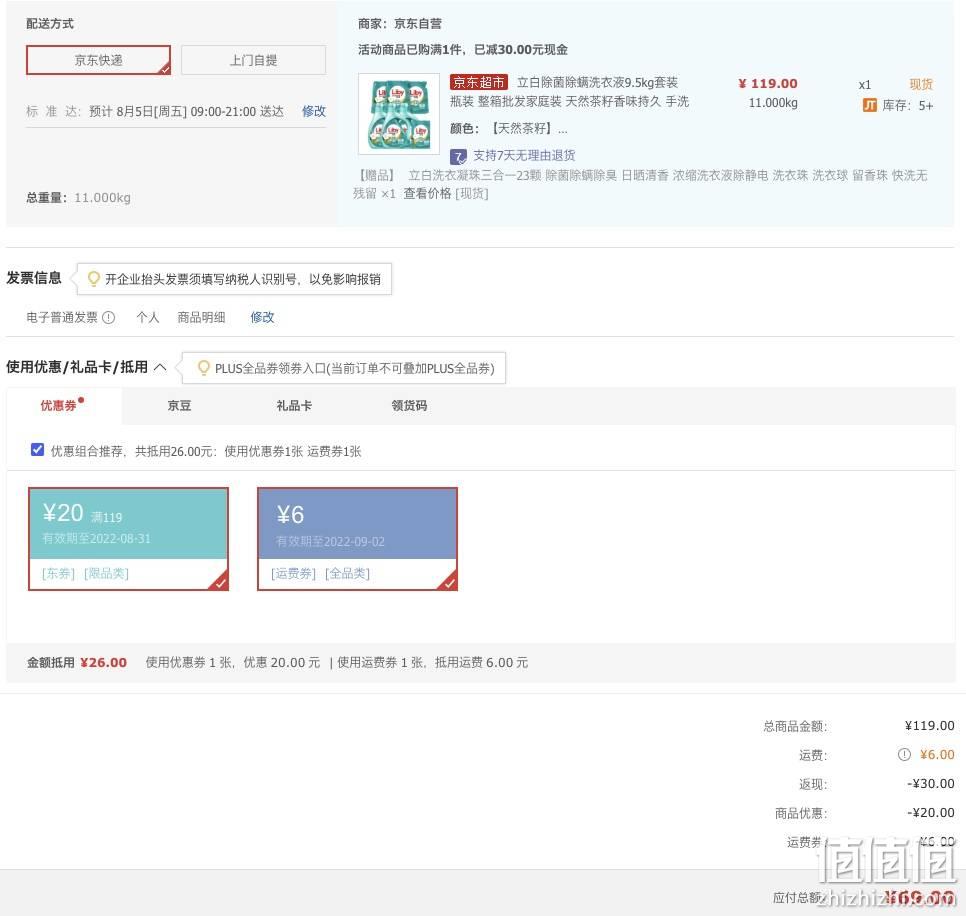Click 查看价格 for the gift item
The height and width of the screenshot is (916, 966).
(427, 193)
